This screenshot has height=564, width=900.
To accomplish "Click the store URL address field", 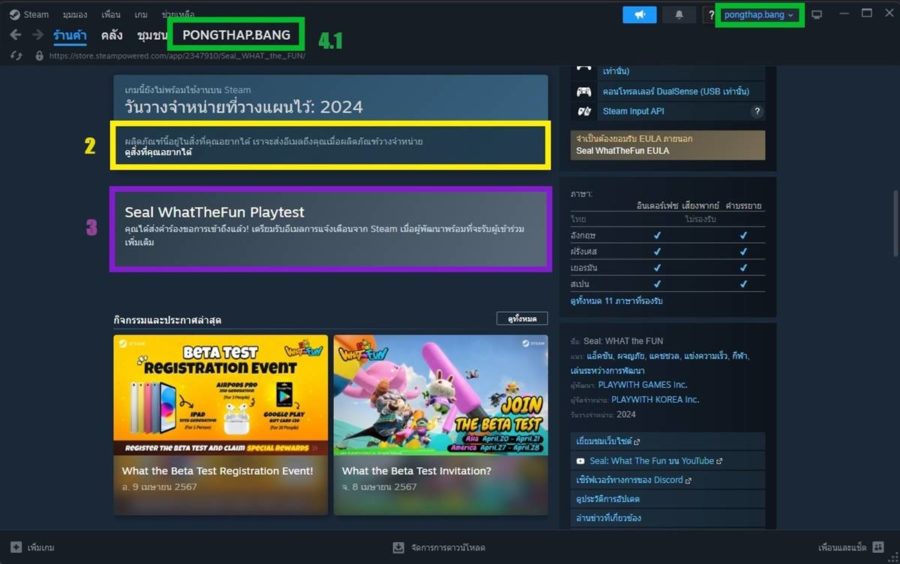I will [177, 56].
